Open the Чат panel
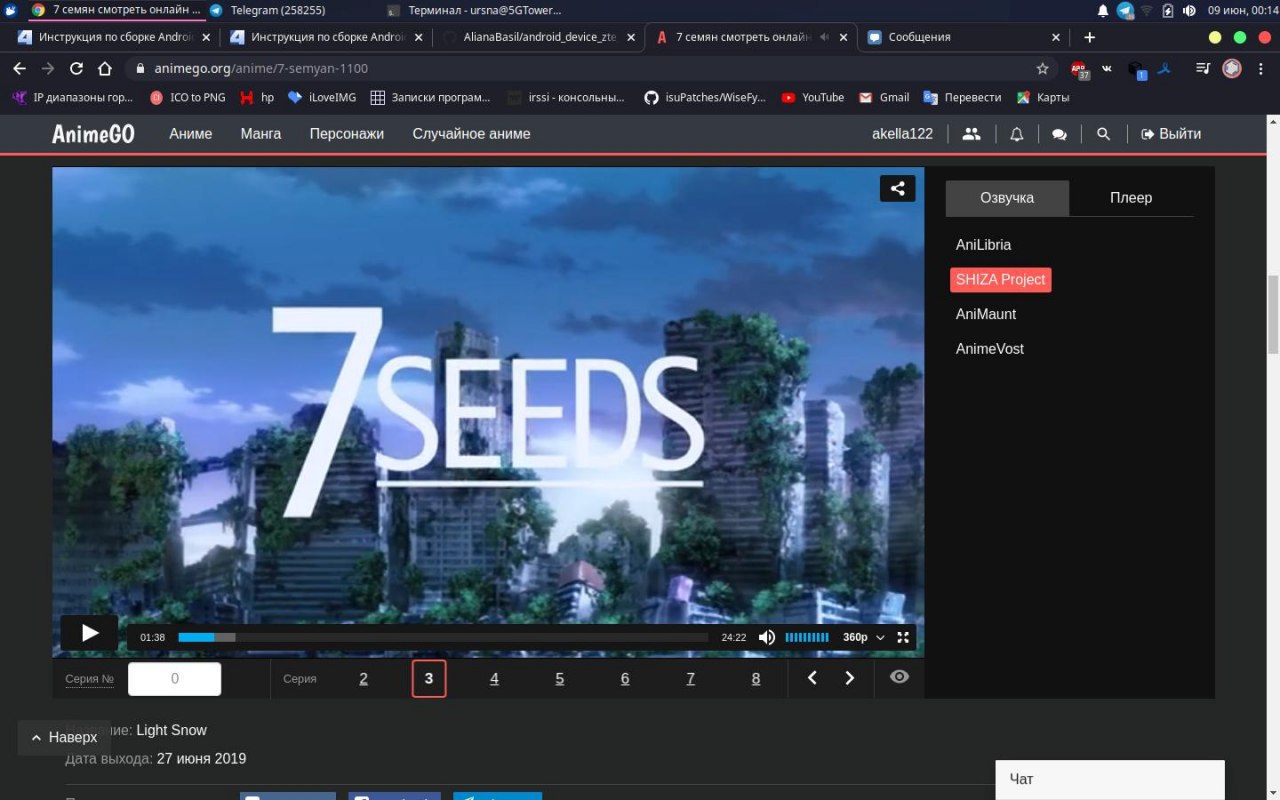 (1110, 779)
